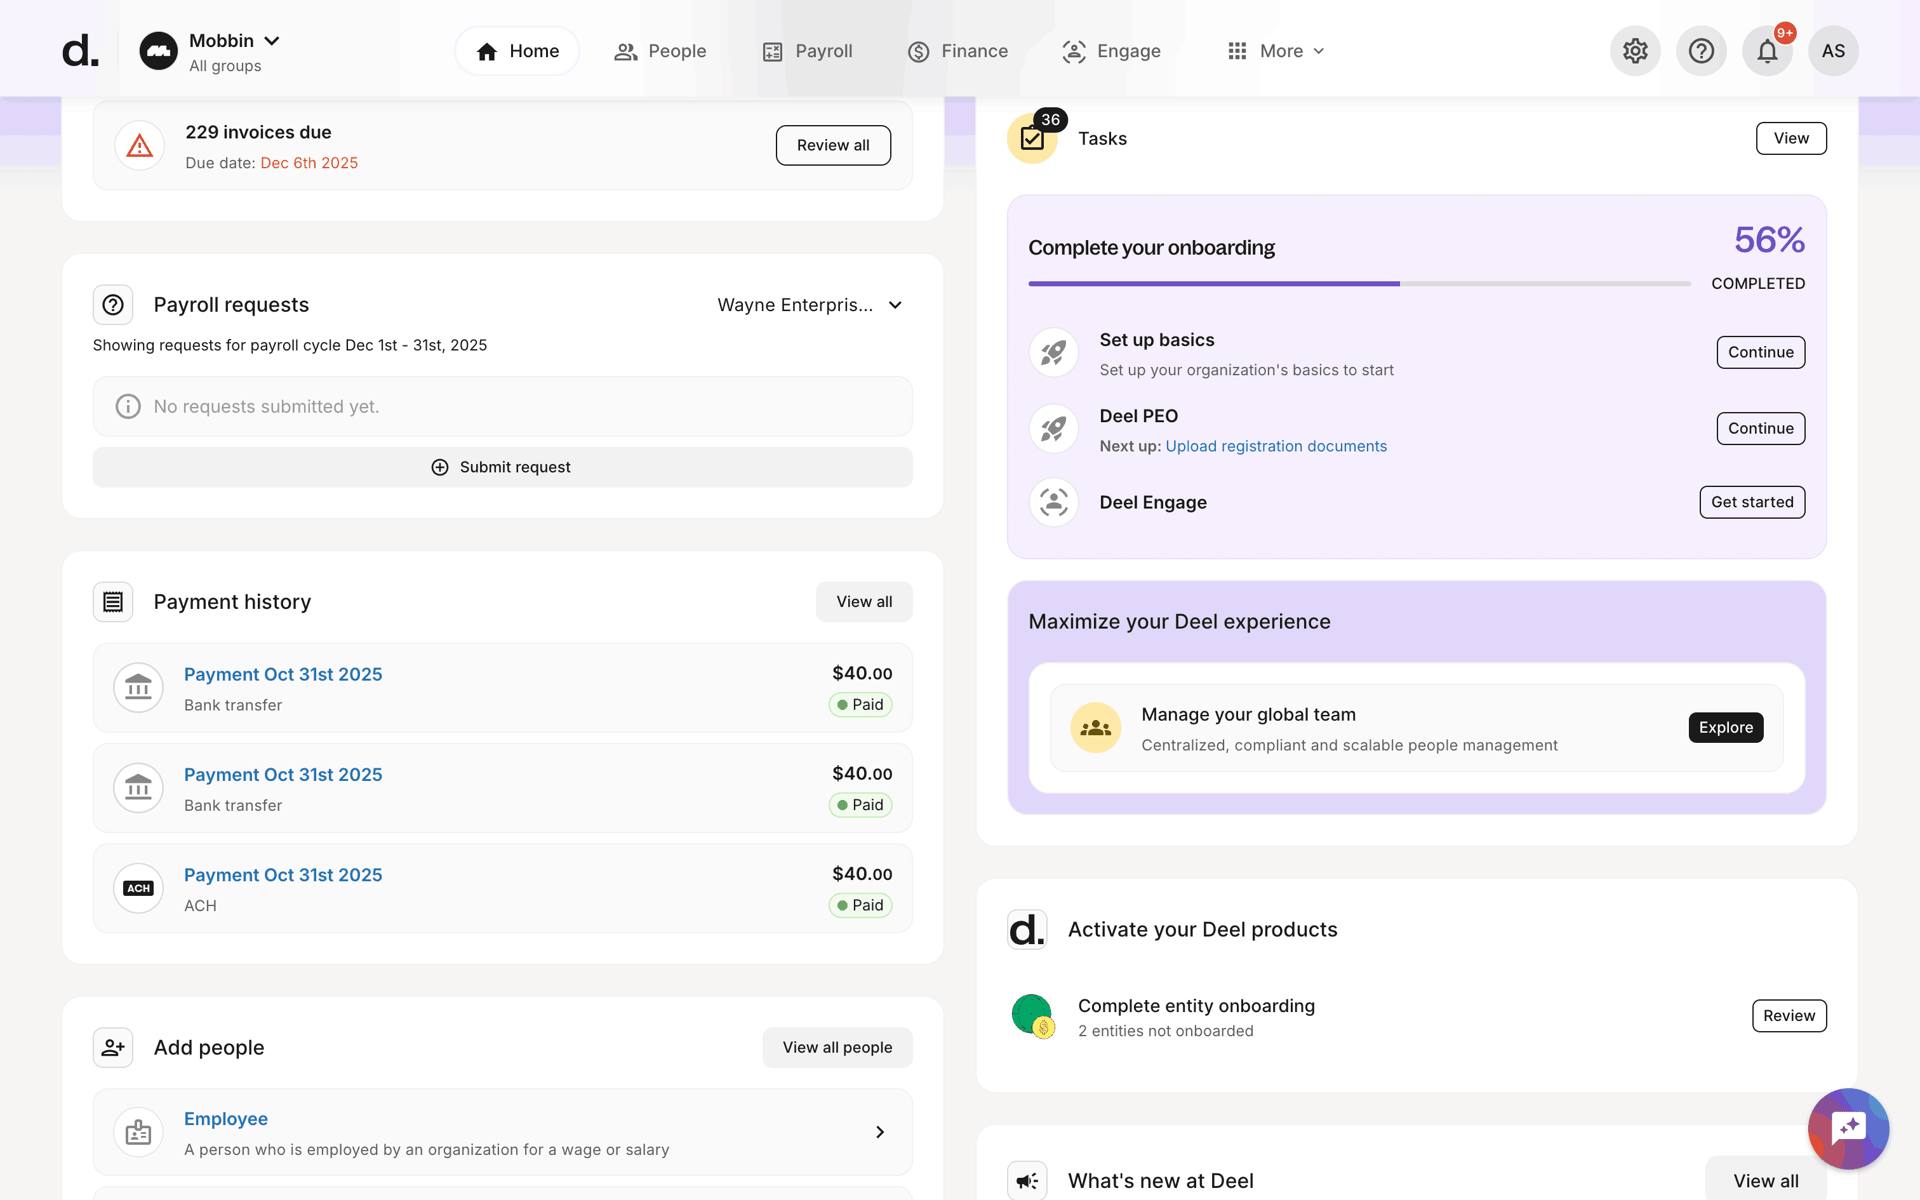Click the Payroll requests question icon
The width and height of the screenshot is (1920, 1200).
coord(113,305)
